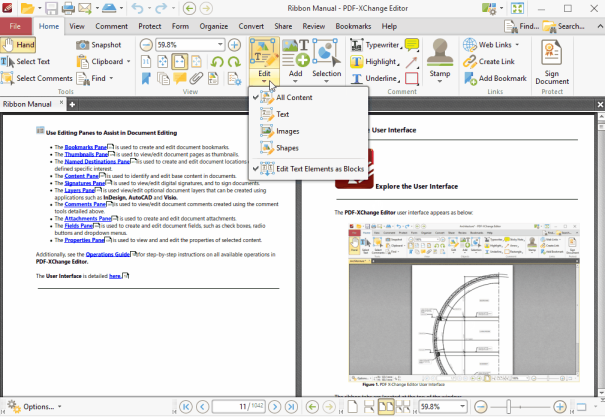Image resolution: width=605 pixels, height=417 pixels.
Task: Click the Find... button at top right
Action: (522, 26)
